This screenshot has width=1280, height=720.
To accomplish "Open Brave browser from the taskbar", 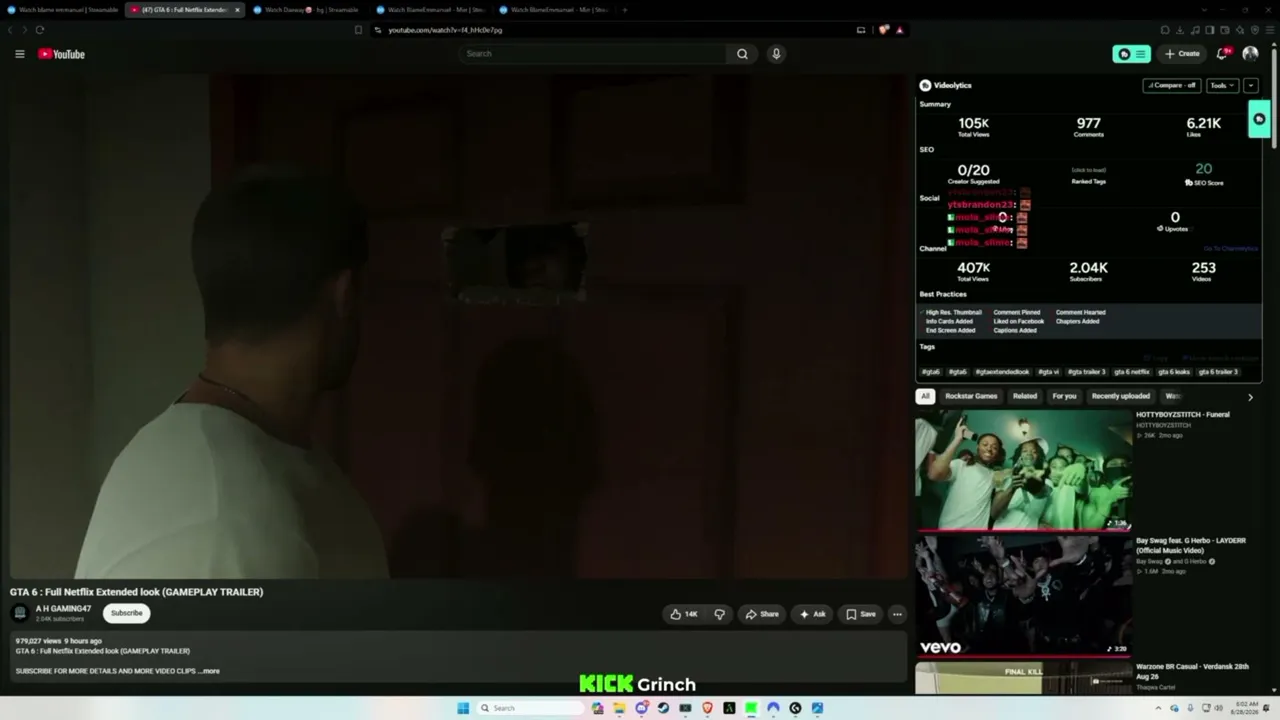I will pos(707,708).
